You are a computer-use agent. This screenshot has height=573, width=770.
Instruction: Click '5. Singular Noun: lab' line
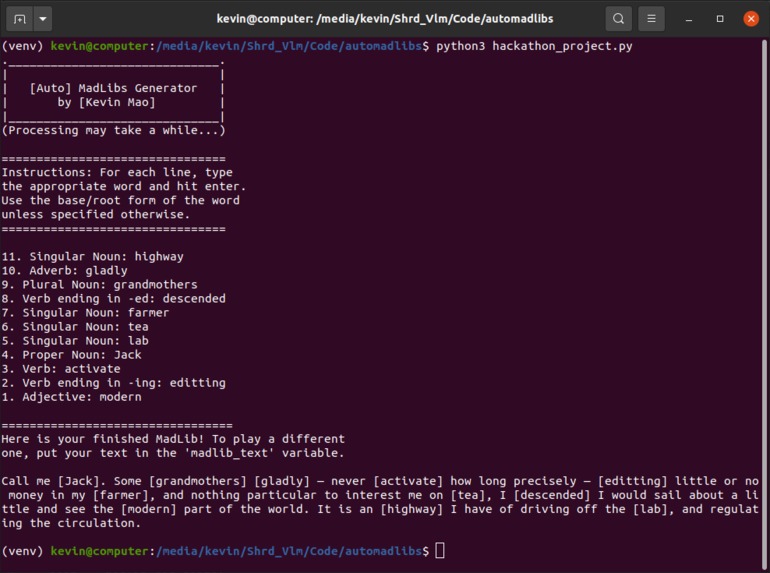pyautogui.click(x=75, y=341)
